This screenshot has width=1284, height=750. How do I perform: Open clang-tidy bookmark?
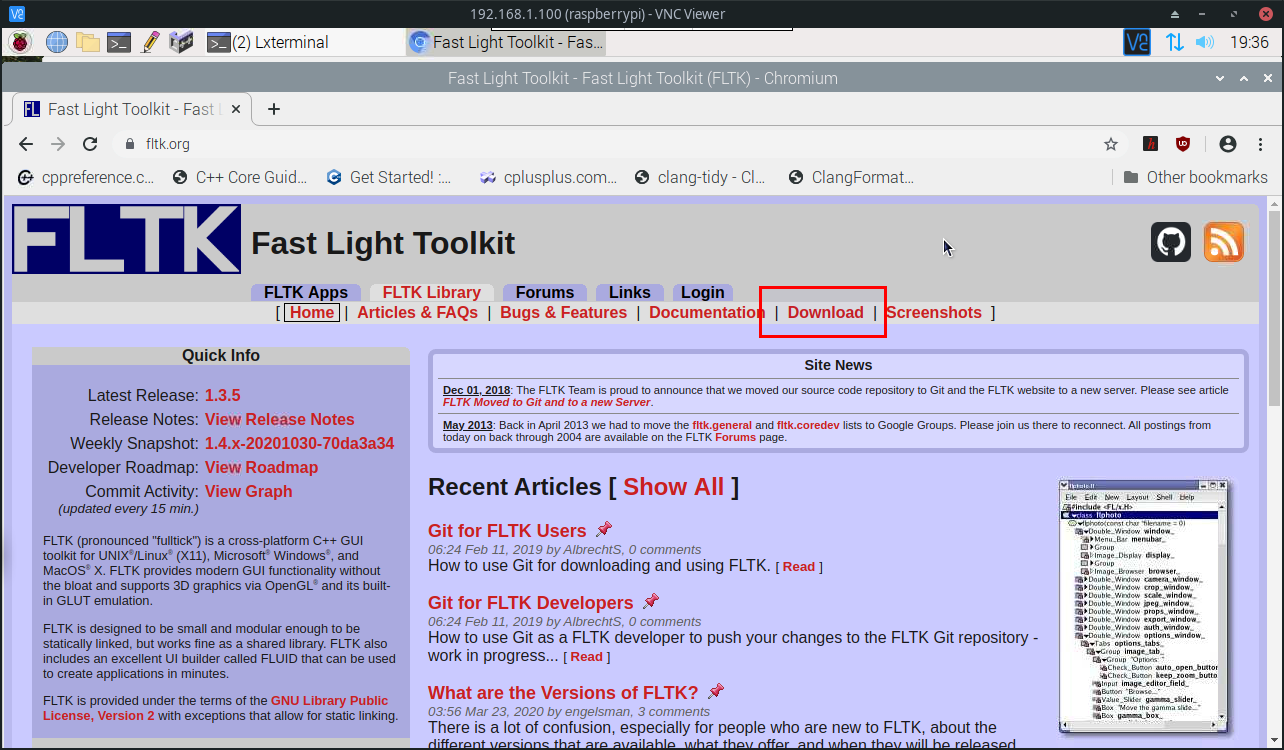[x=701, y=177]
